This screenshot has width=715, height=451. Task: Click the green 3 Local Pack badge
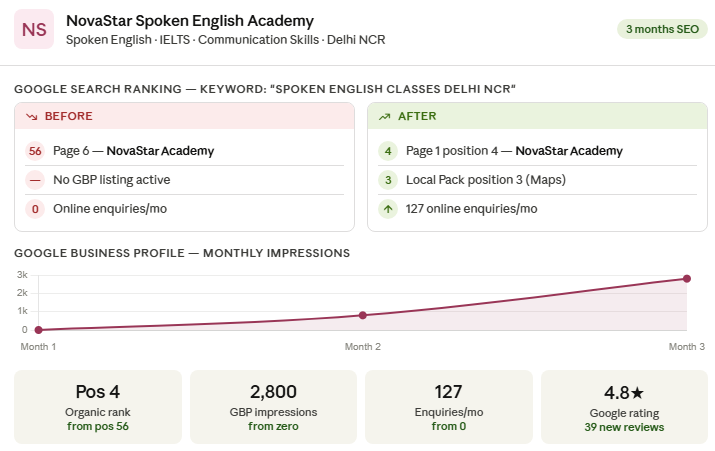(x=388, y=180)
